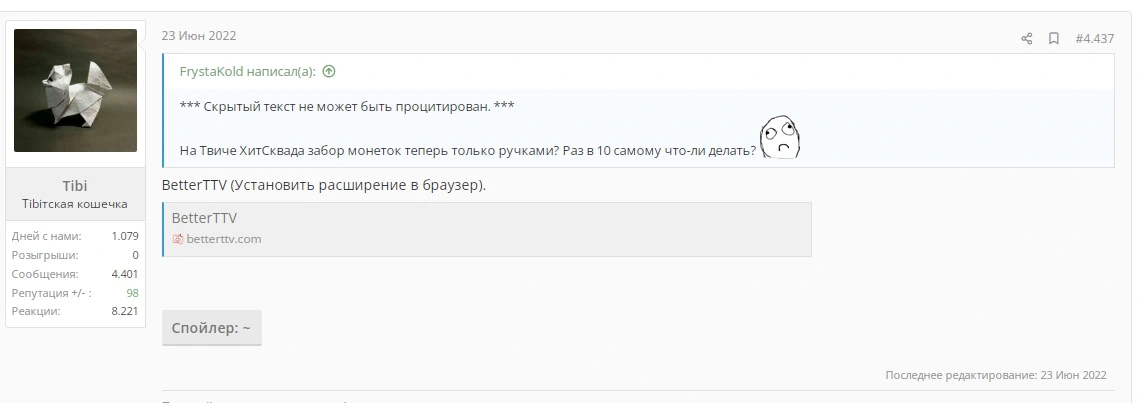Open the Tibi username profile link
1140x403 pixels.
pyautogui.click(x=75, y=185)
